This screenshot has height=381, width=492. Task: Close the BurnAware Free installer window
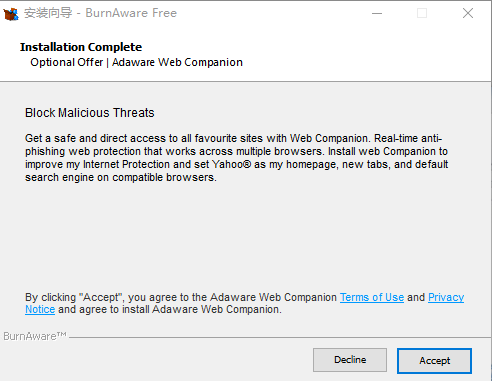click(468, 13)
